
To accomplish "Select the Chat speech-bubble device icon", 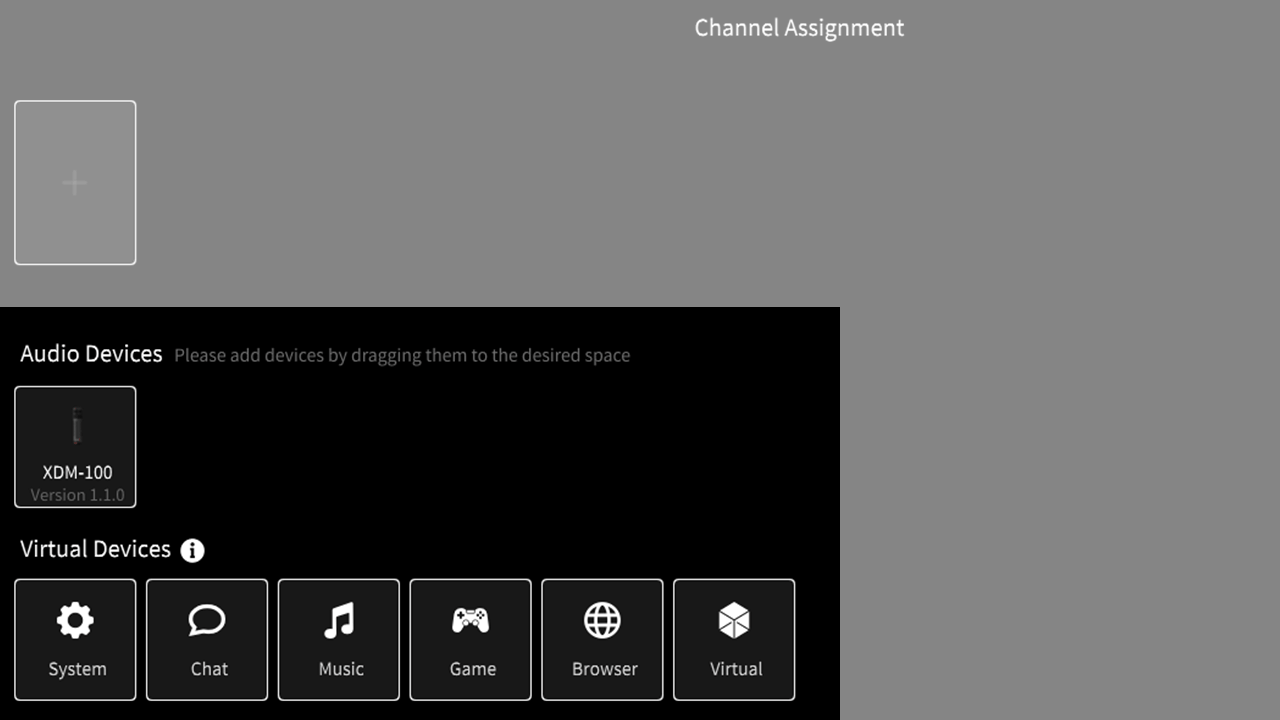I will tap(207, 619).
